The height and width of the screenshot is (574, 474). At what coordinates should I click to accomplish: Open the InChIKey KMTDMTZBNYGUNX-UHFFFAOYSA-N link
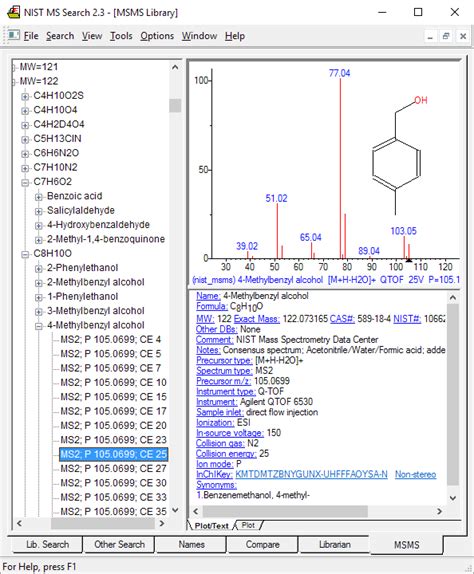click(311, 474)
